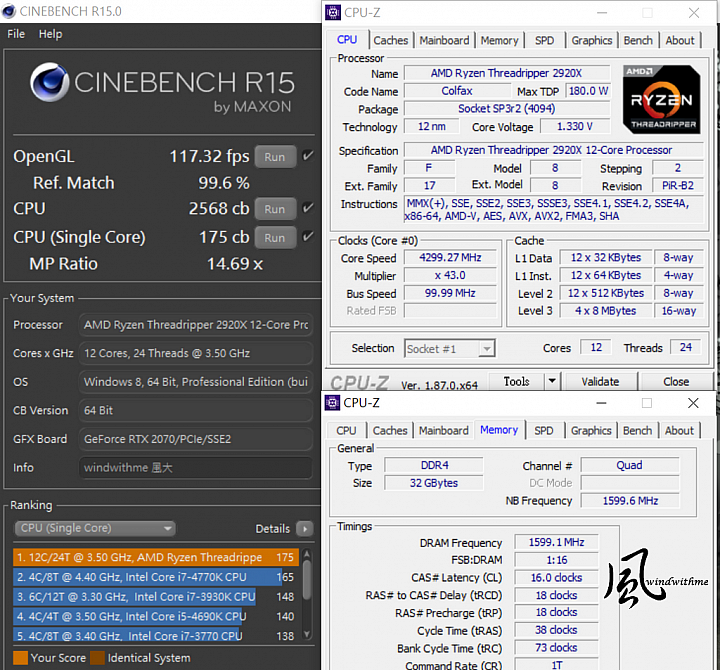
Task: Switch to Graphics tab in upper CPU-Z
Action: pyautogui.click(x=591, y=40)
